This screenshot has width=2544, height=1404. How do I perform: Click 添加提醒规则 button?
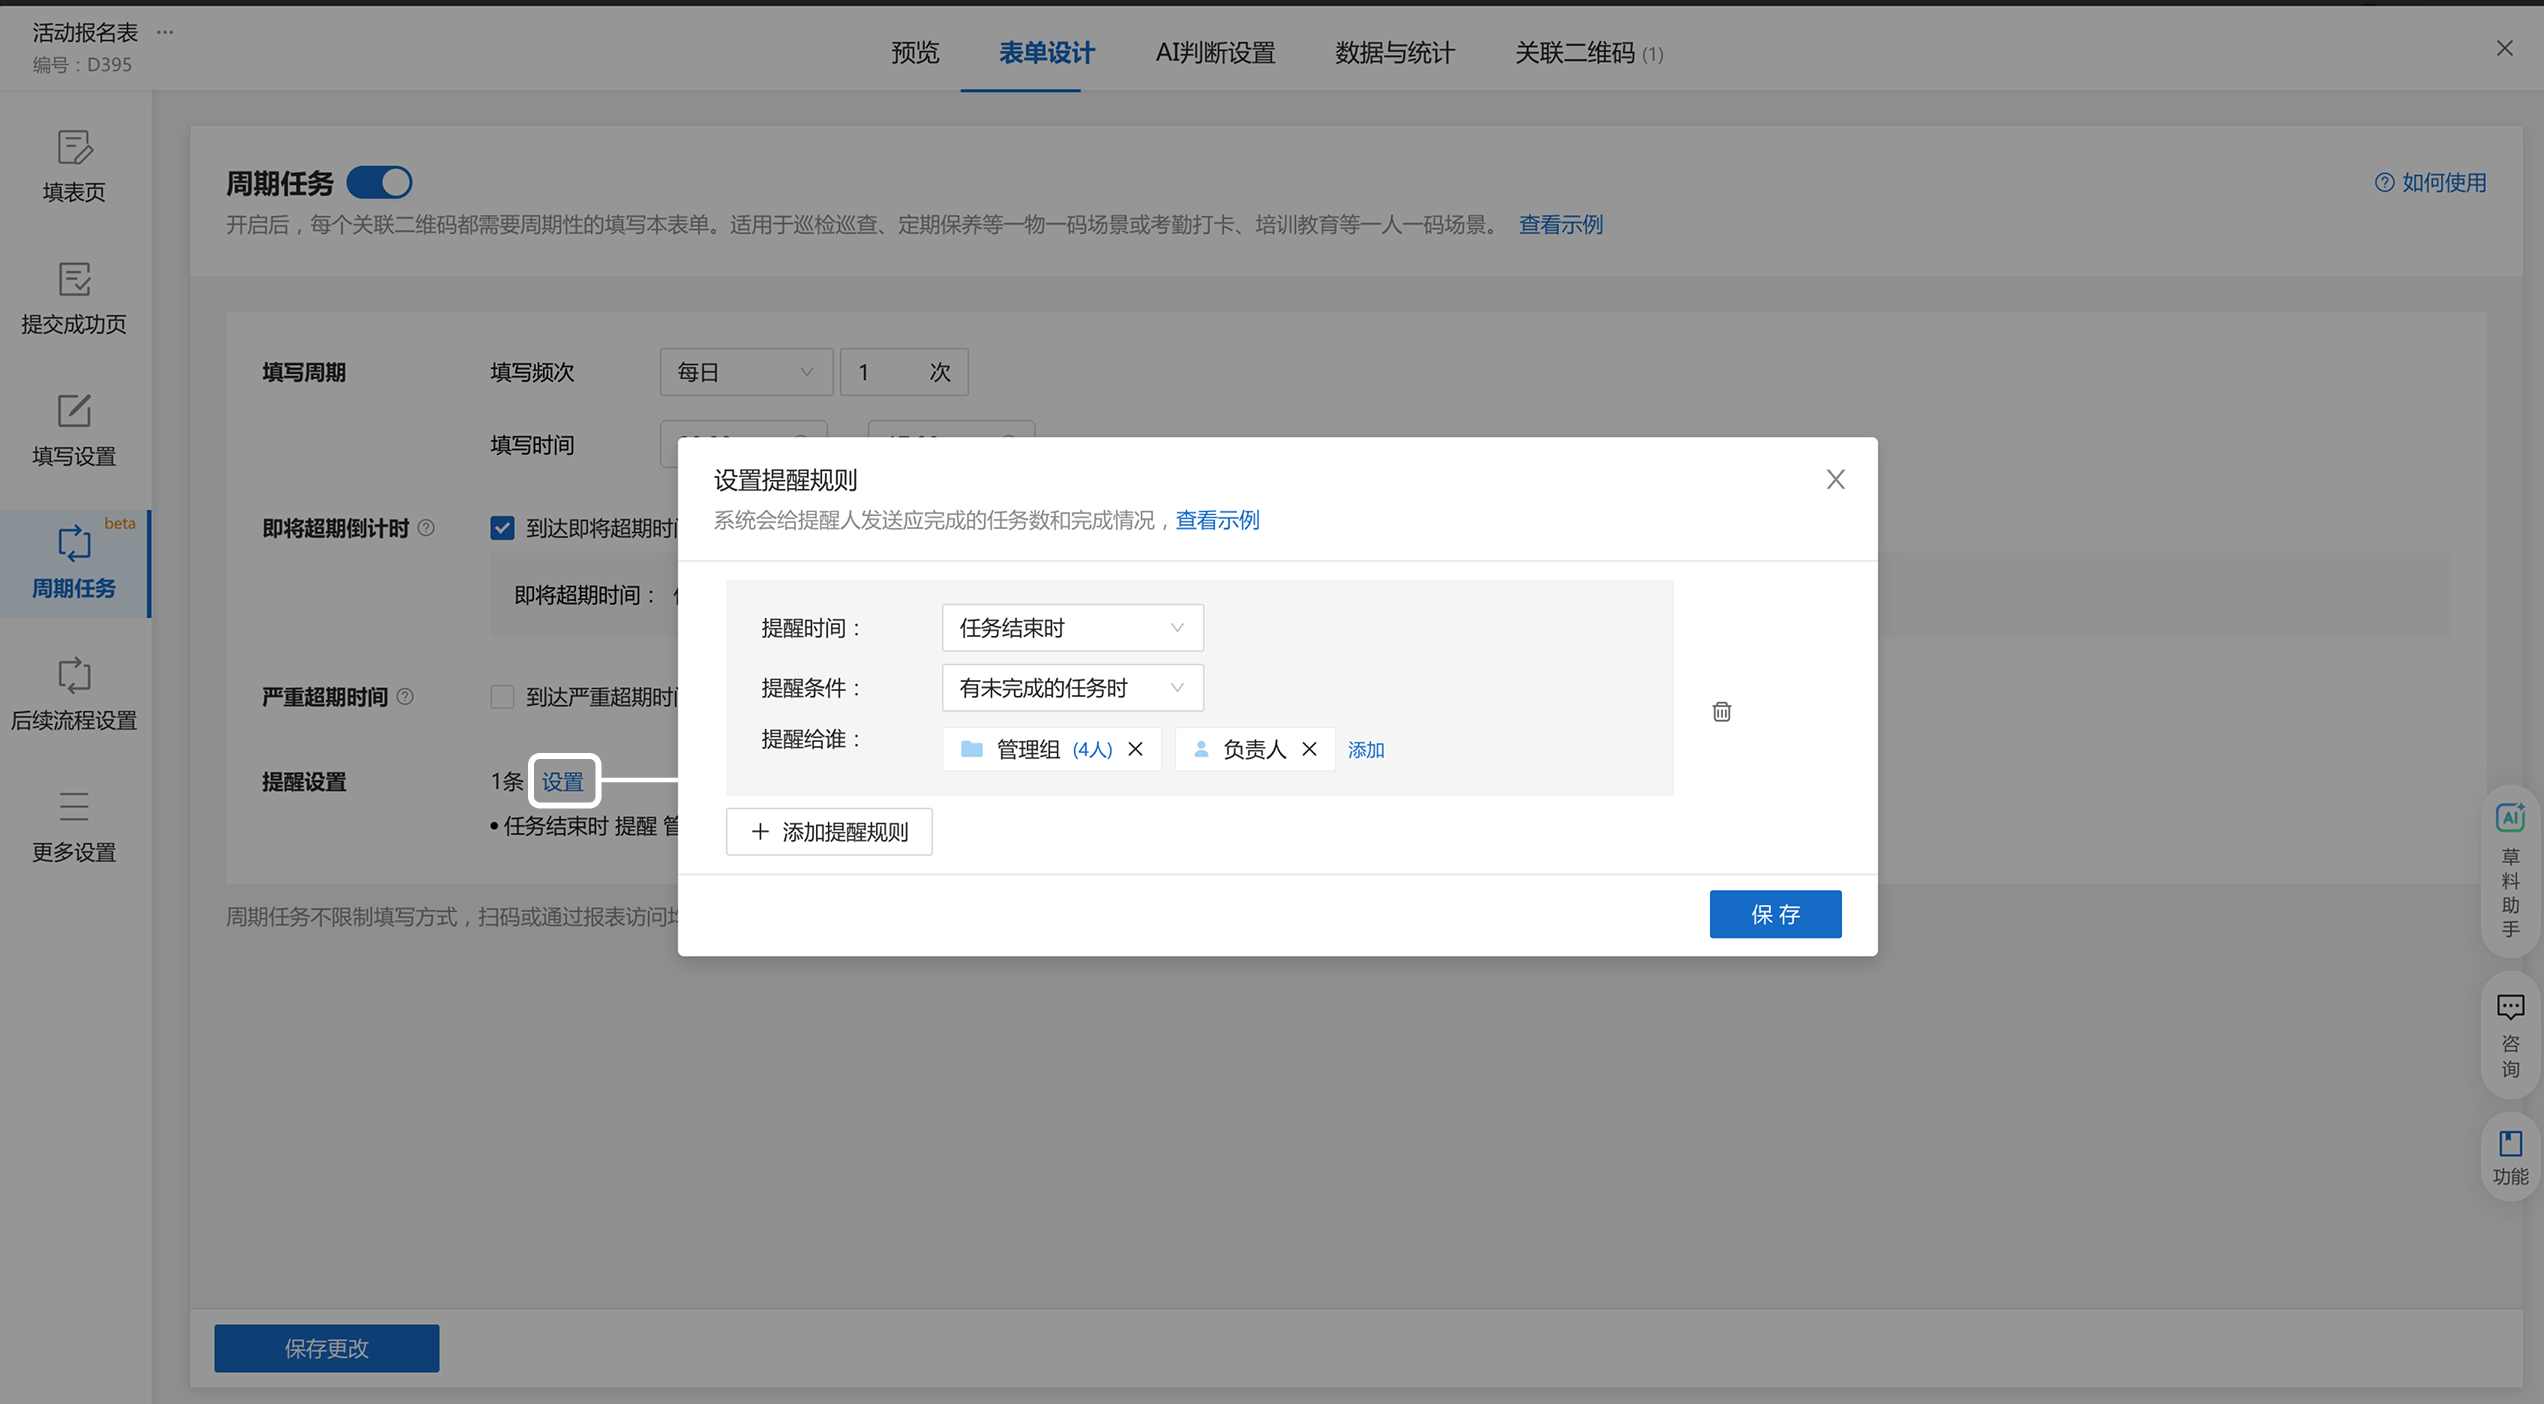[829, 832]
